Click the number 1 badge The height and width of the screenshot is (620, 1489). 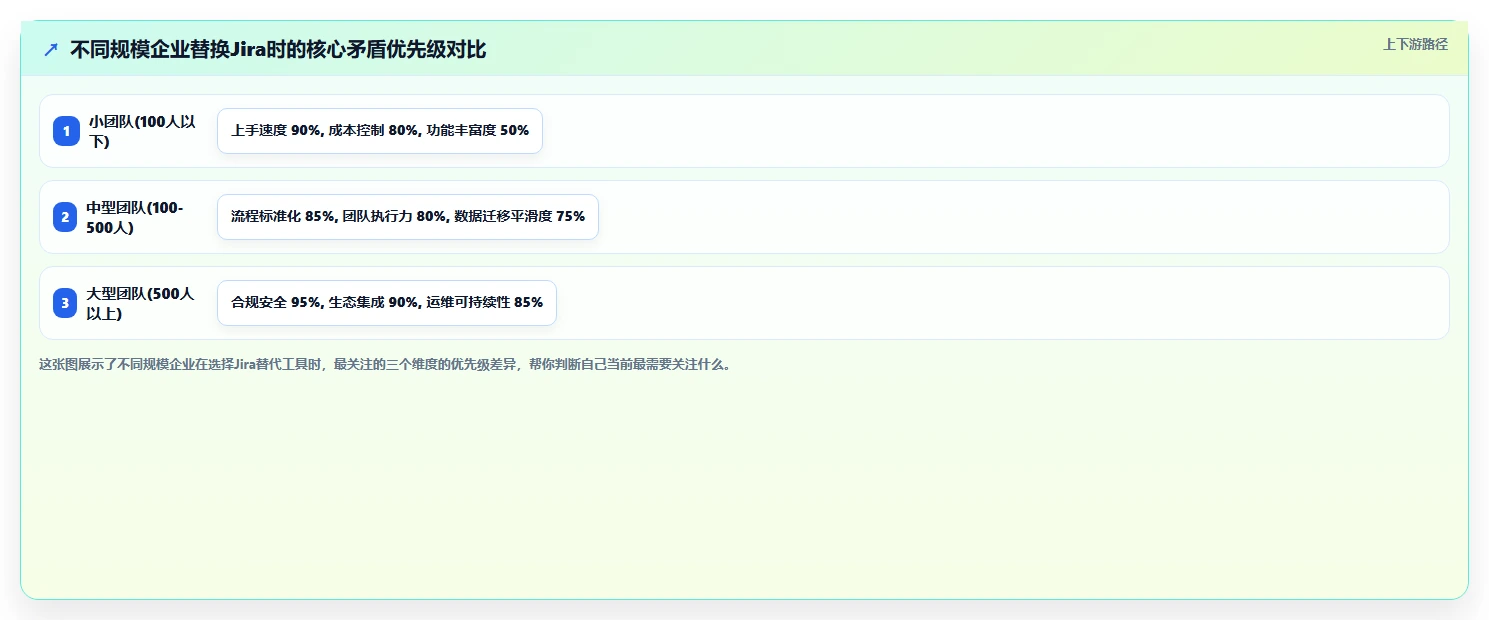pos(66,131)
